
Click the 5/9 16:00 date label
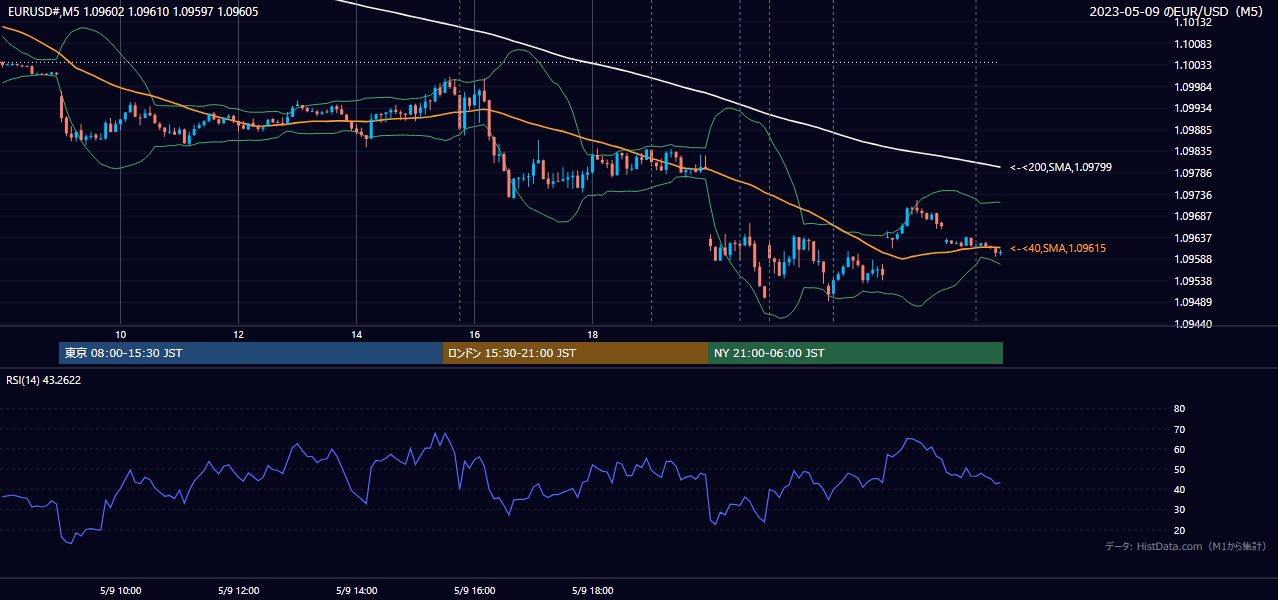coord(474,591)
